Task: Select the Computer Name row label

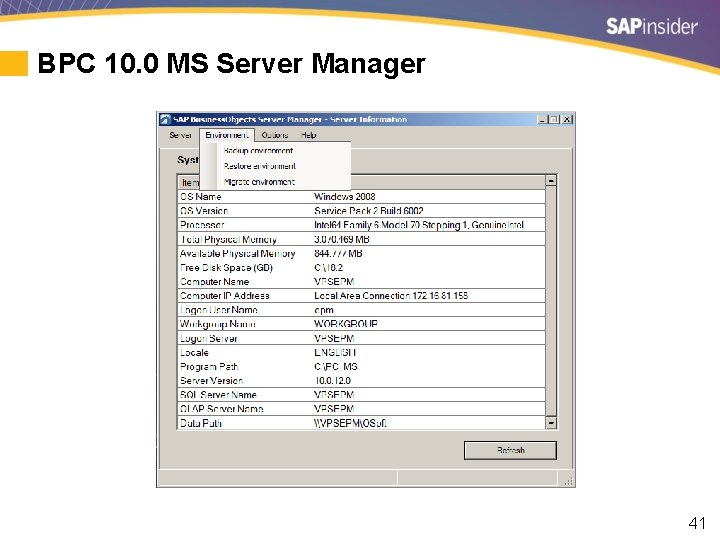Action: click(214, 281)
